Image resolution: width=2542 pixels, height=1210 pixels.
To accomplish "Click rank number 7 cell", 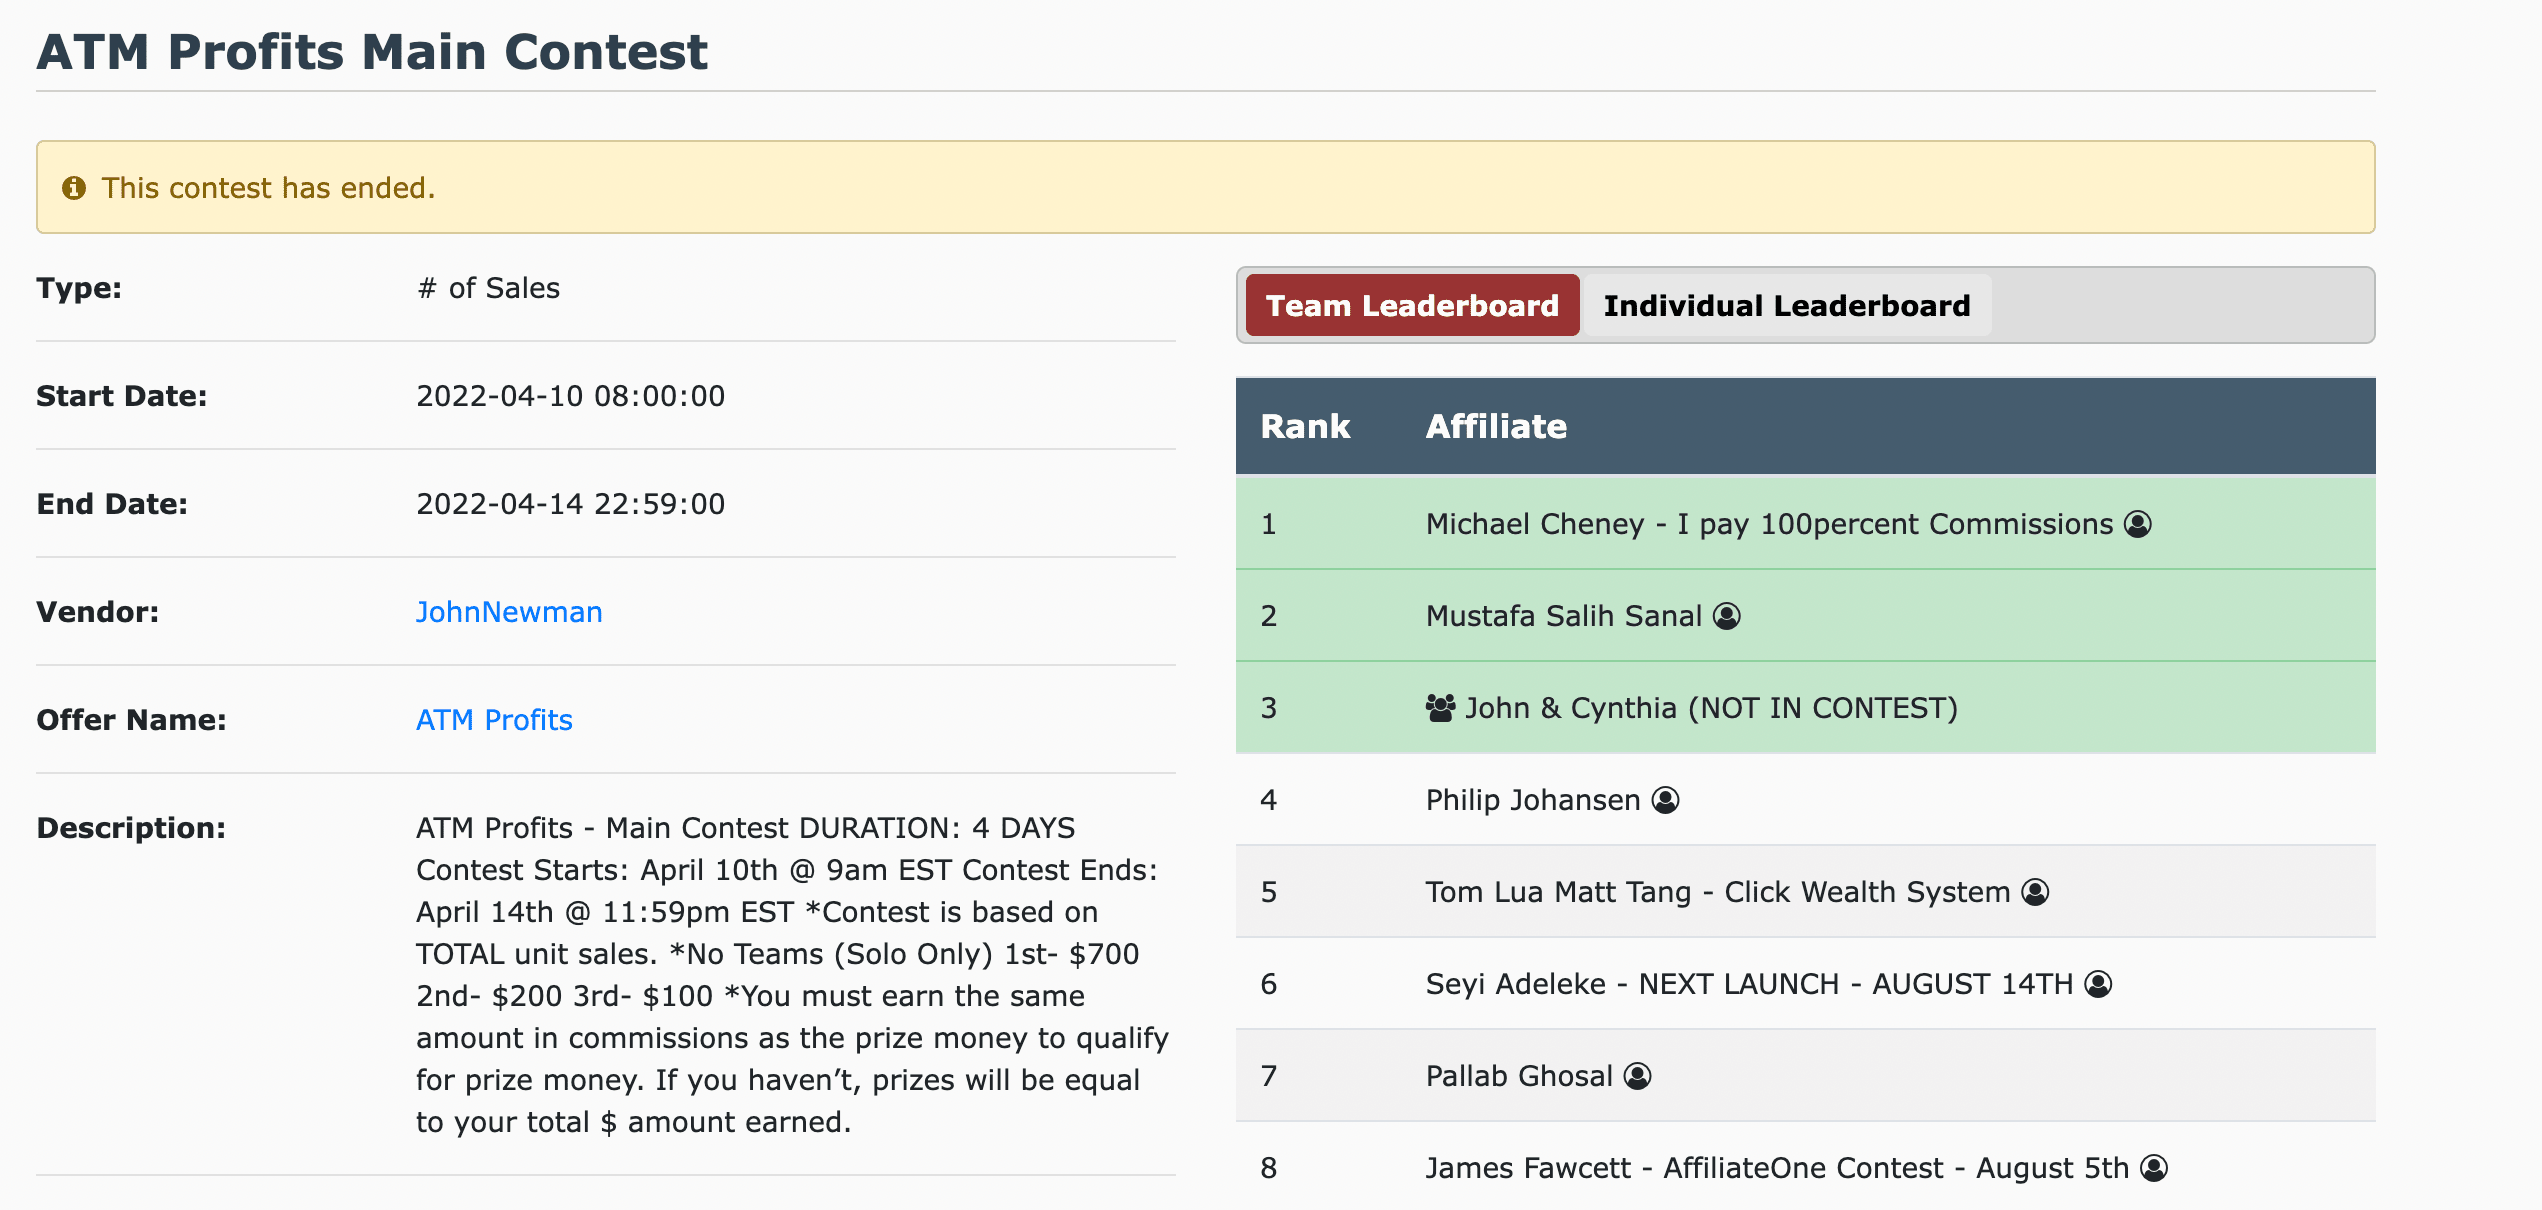I will pos(1268,1076).
